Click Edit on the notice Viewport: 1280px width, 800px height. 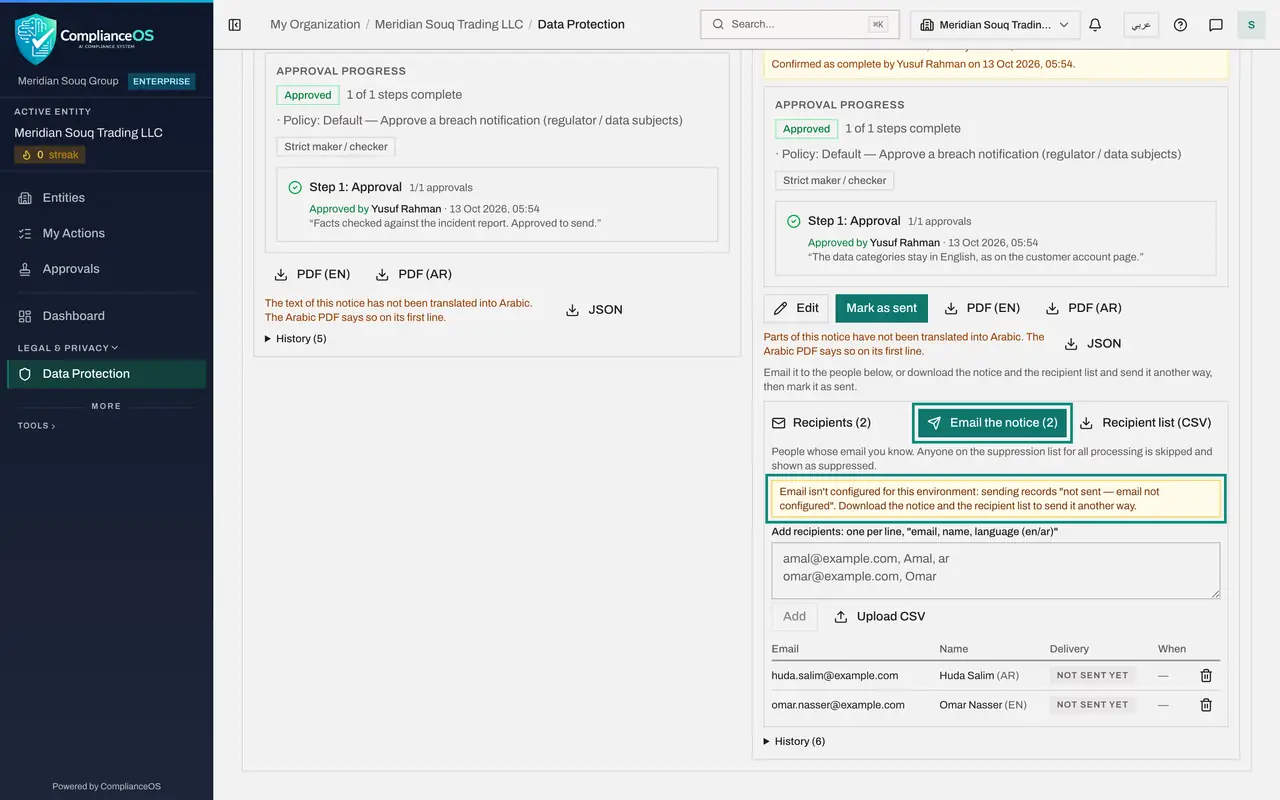coord(796,308)
